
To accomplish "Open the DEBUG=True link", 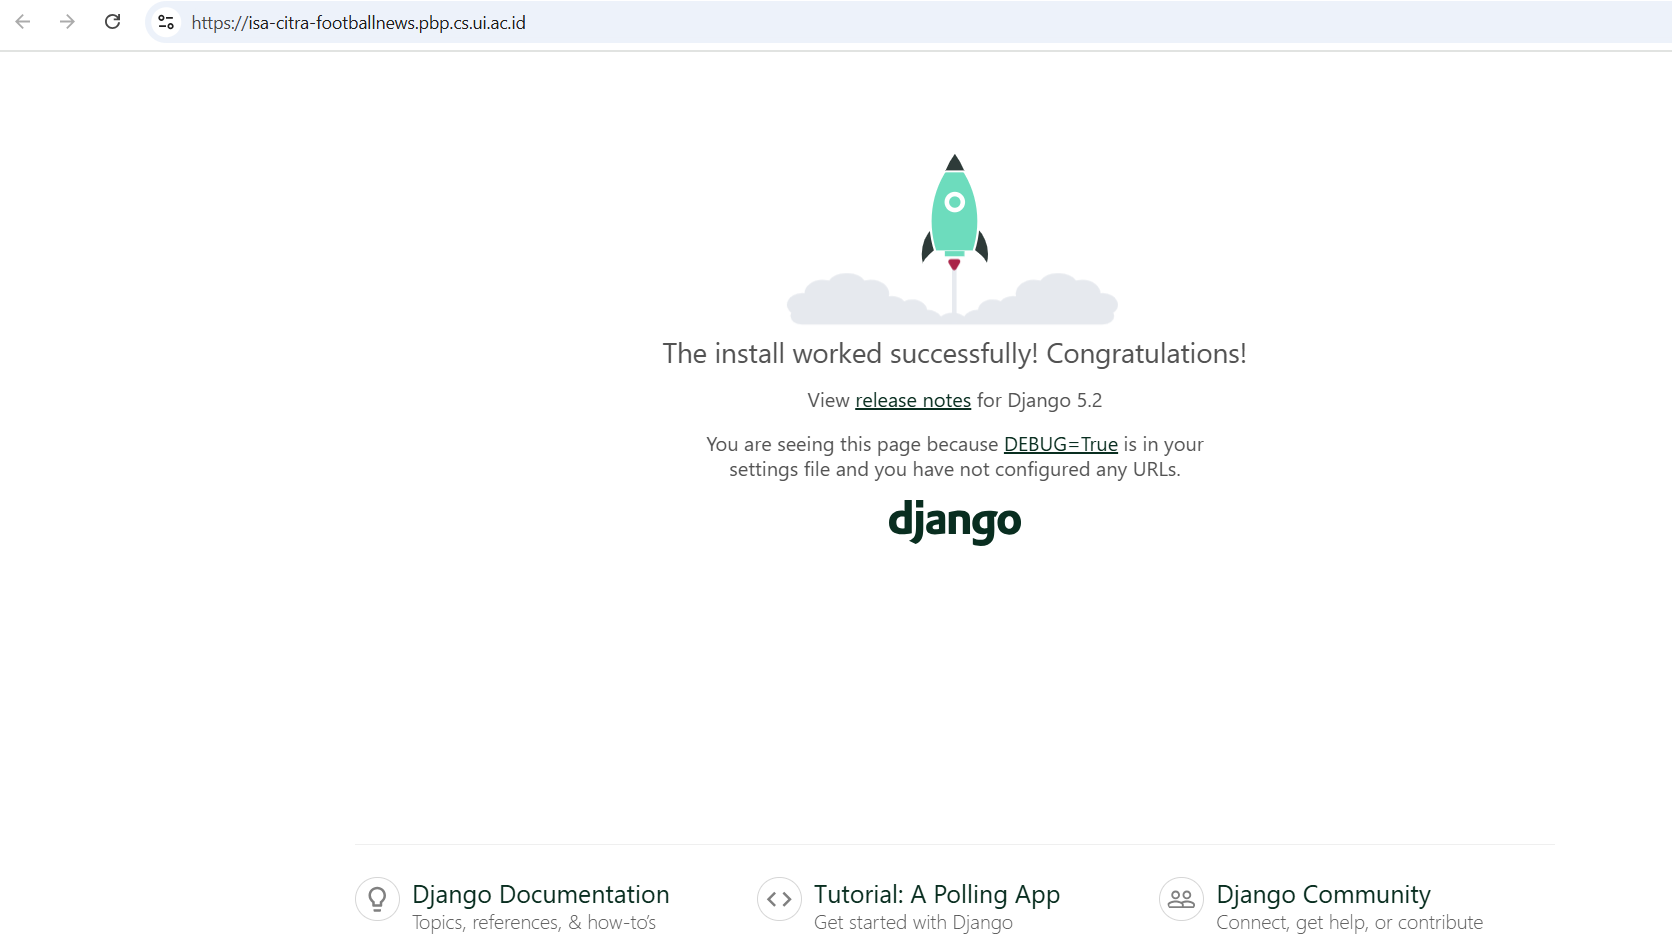I will click(1061, 445).
